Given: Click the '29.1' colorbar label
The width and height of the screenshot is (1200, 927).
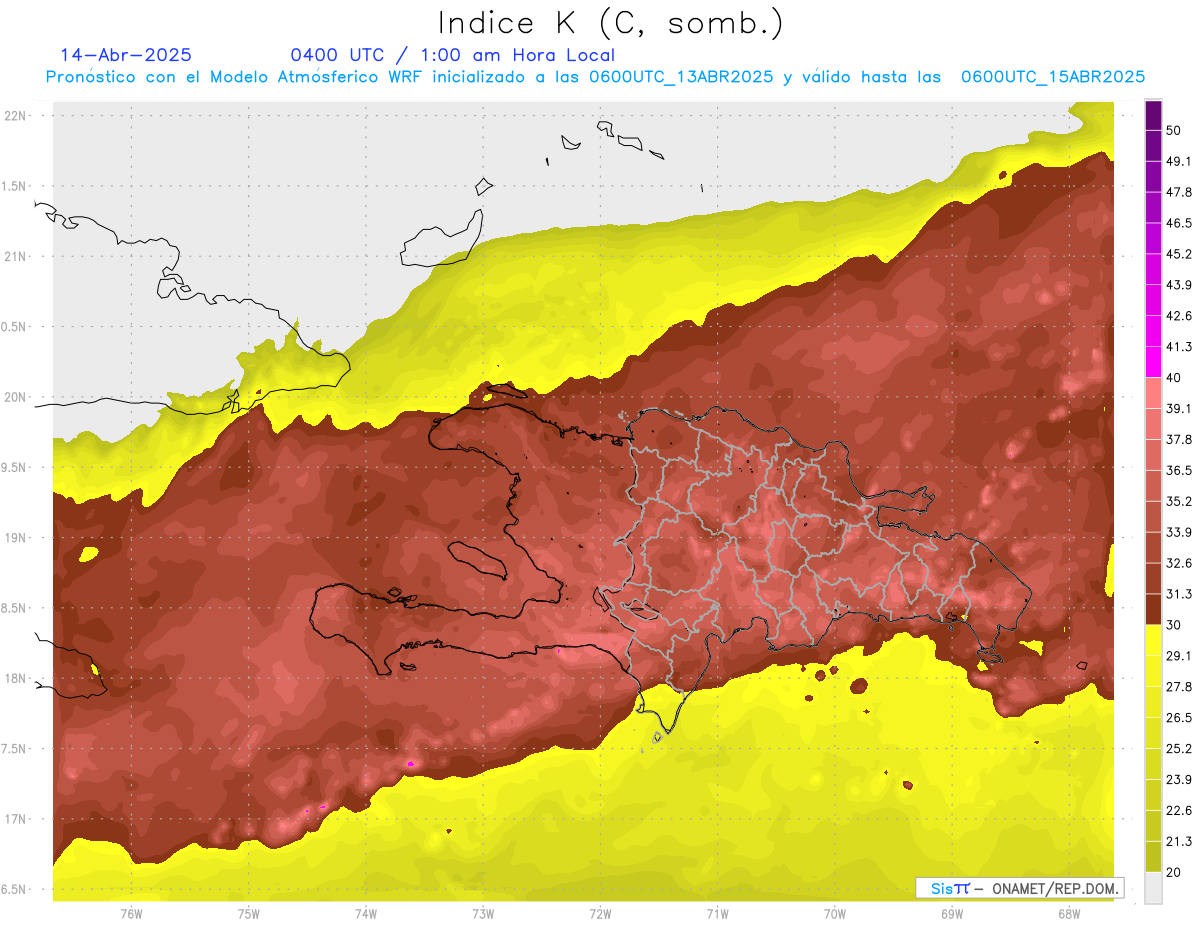Looking at the screenshot, I should pos(1179,656).
